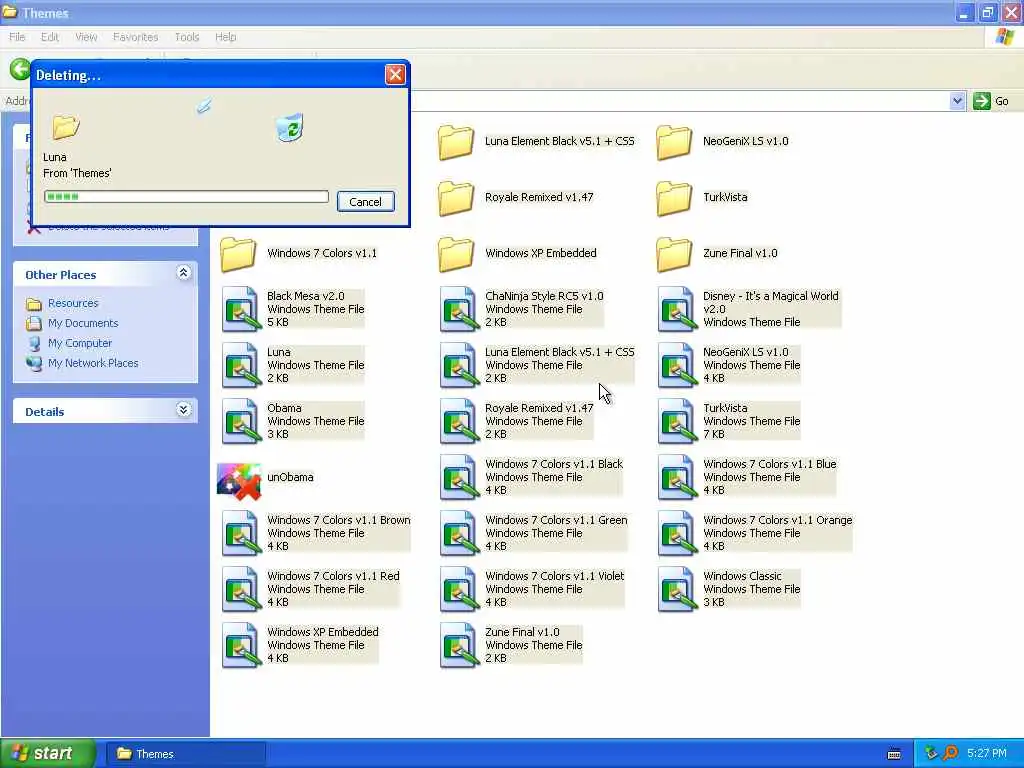
Task: Open the Favorites menu
Action: point(135,37)
